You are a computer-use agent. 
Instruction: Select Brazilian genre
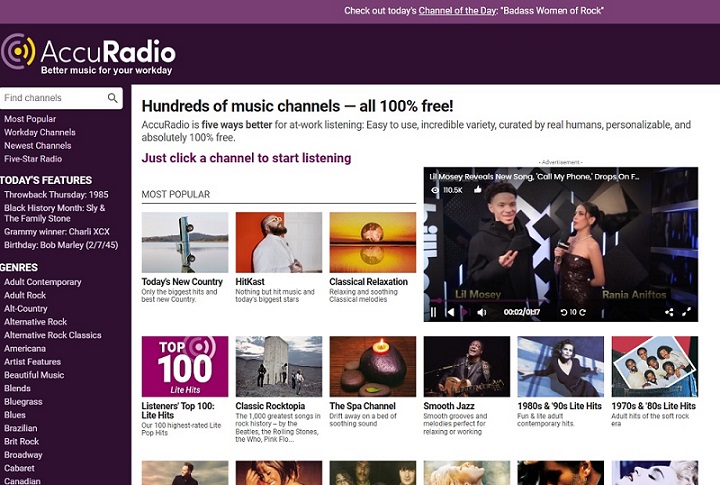tap(21, 429)
